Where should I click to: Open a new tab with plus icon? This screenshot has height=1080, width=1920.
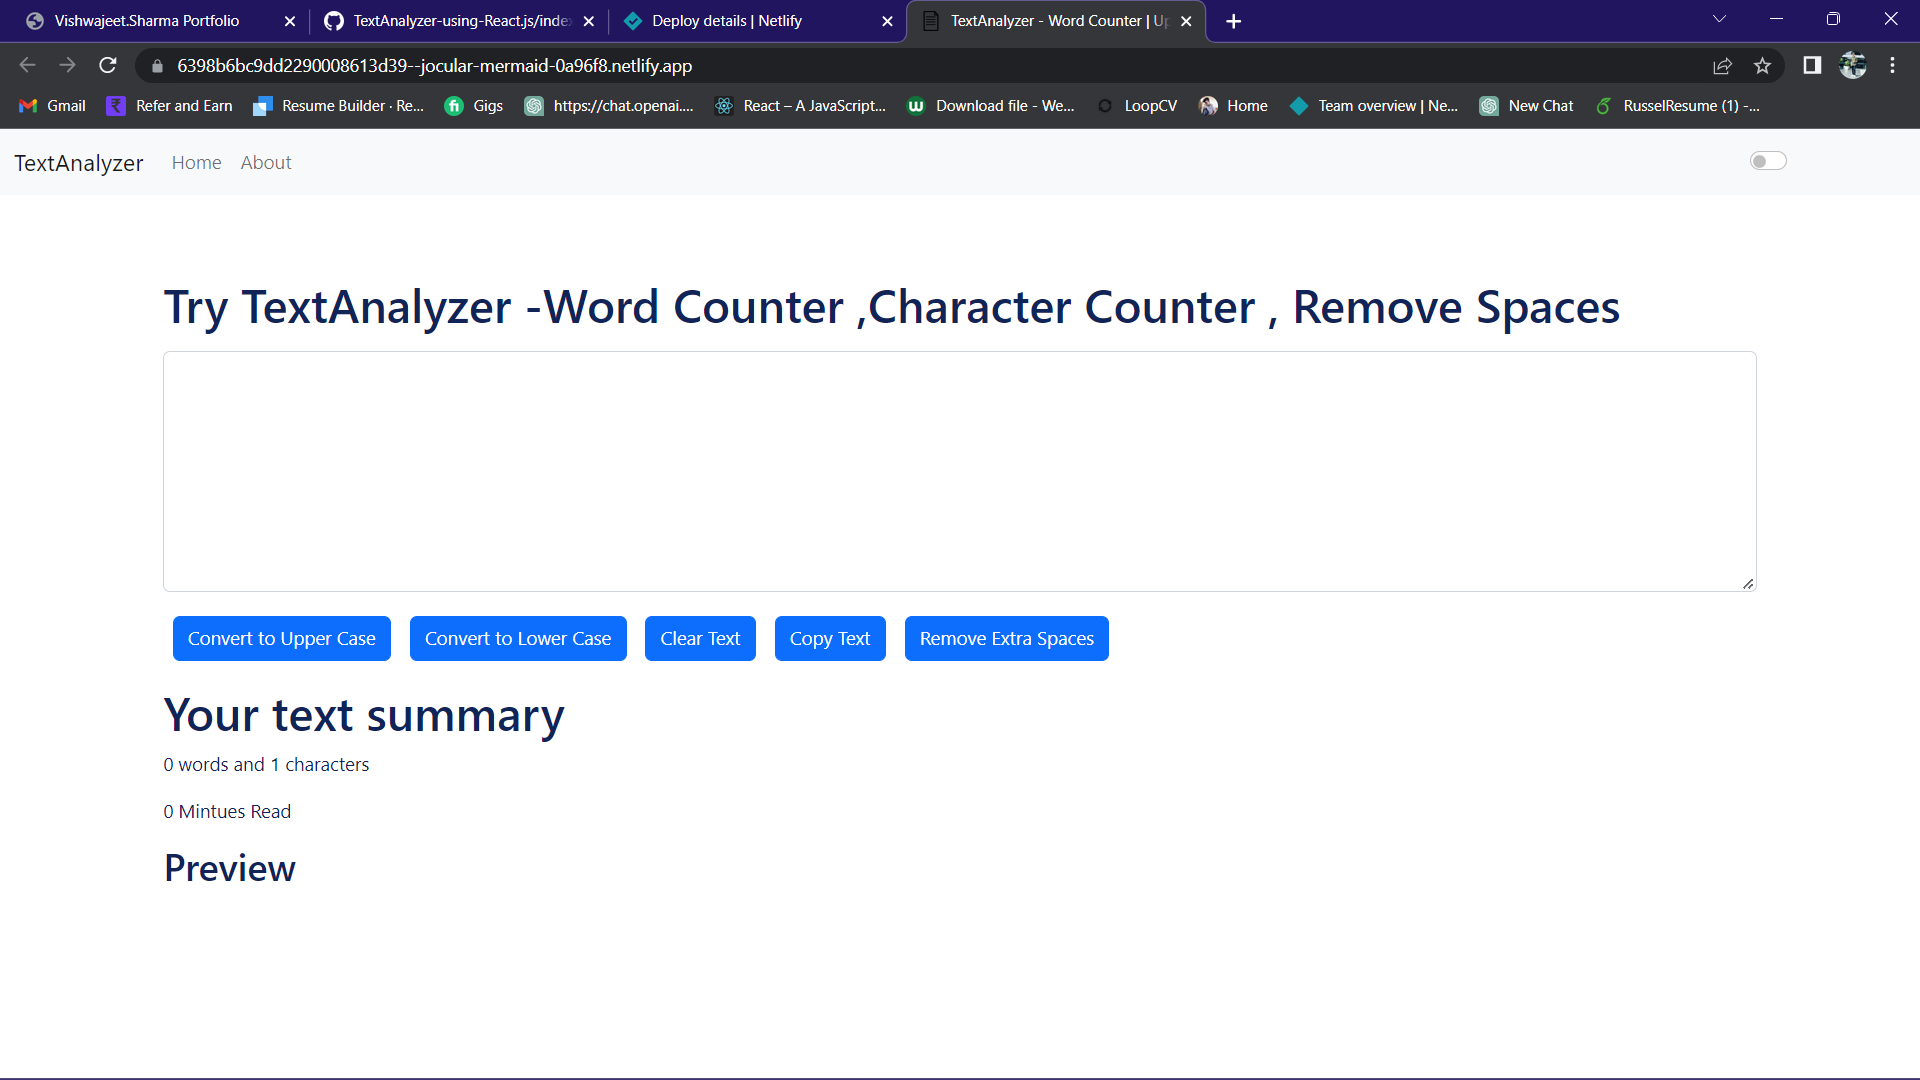tap(1233, 21)
